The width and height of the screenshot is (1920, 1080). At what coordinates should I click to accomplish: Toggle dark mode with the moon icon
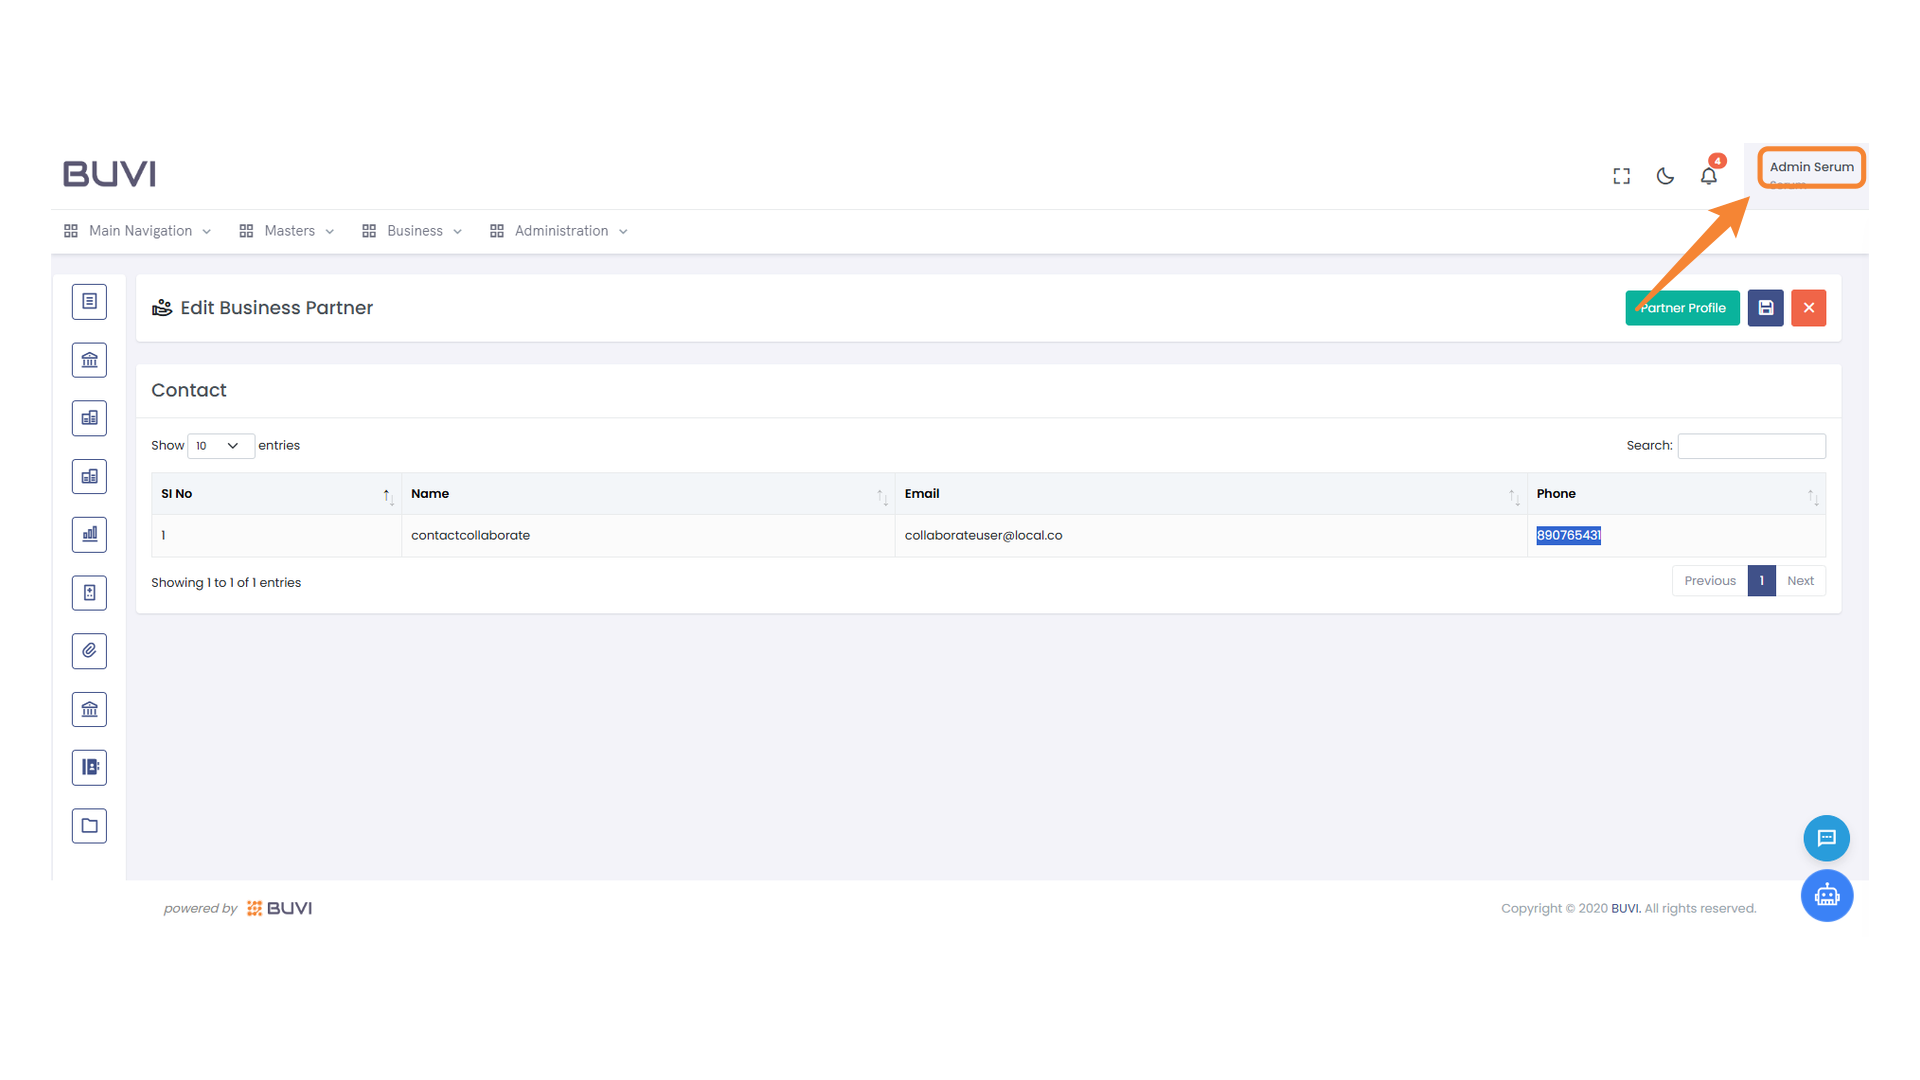1665,175
